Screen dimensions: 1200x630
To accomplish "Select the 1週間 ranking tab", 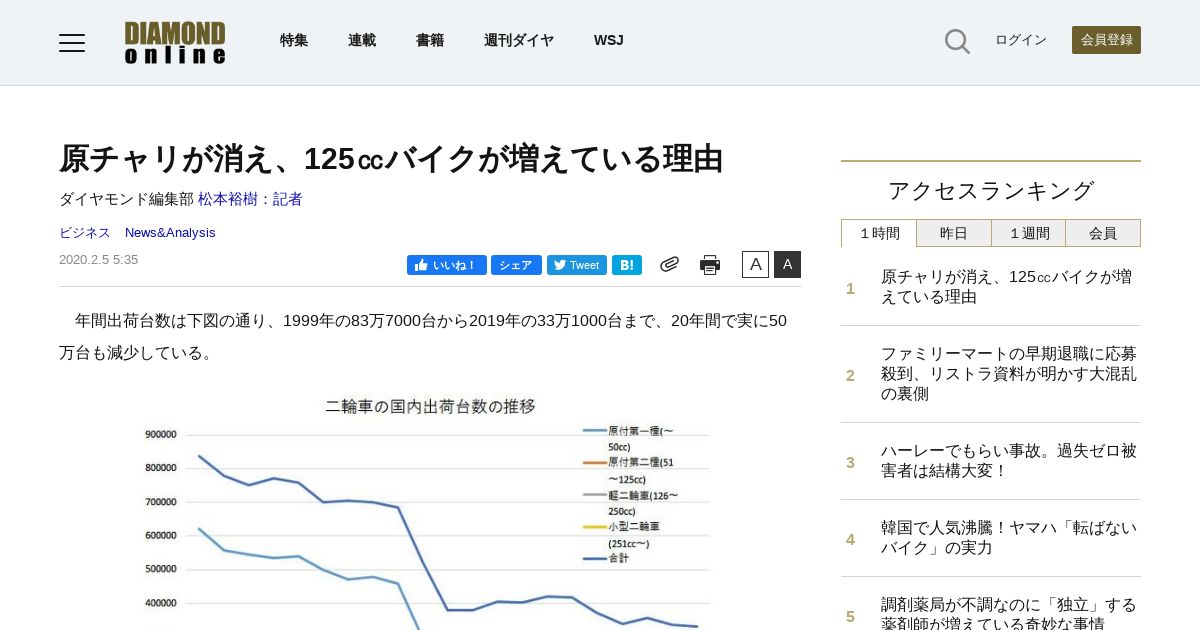I will (x=1029, y=233).
